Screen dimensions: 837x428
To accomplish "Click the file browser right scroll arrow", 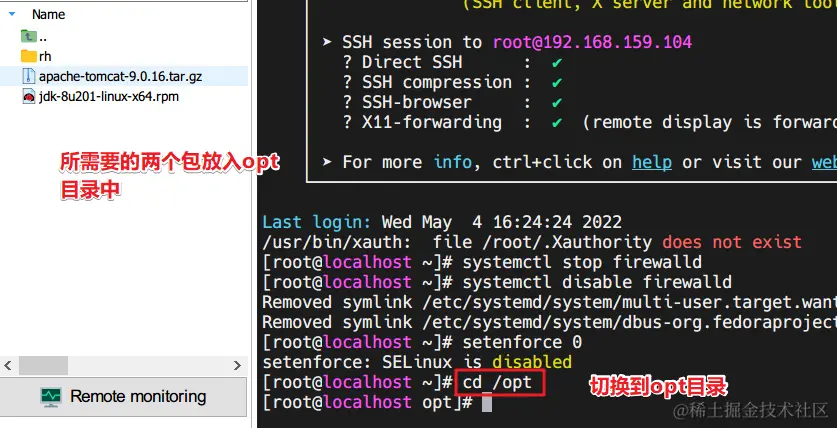I will [238, 366].
